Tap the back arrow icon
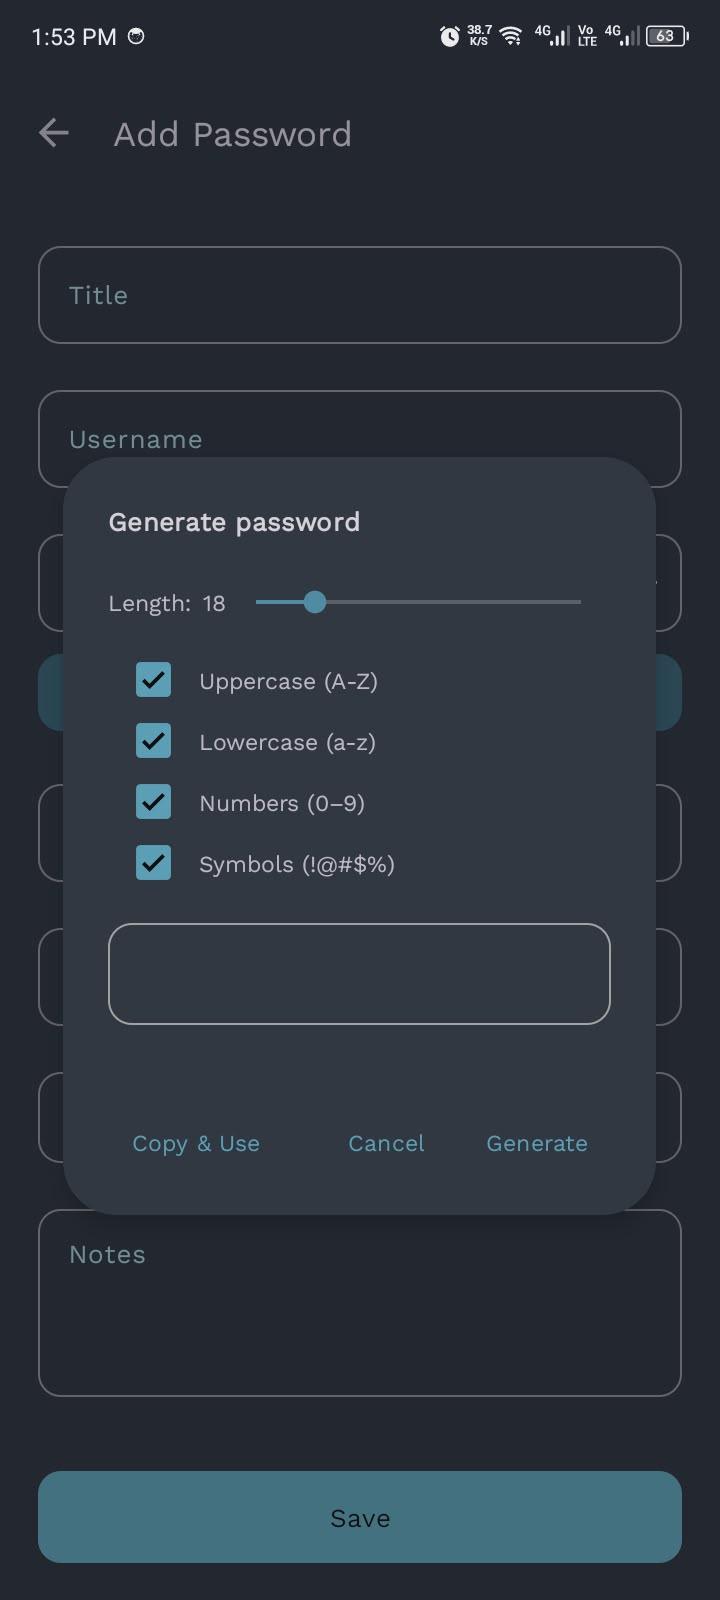720x1600 pixels. point(54,133)
